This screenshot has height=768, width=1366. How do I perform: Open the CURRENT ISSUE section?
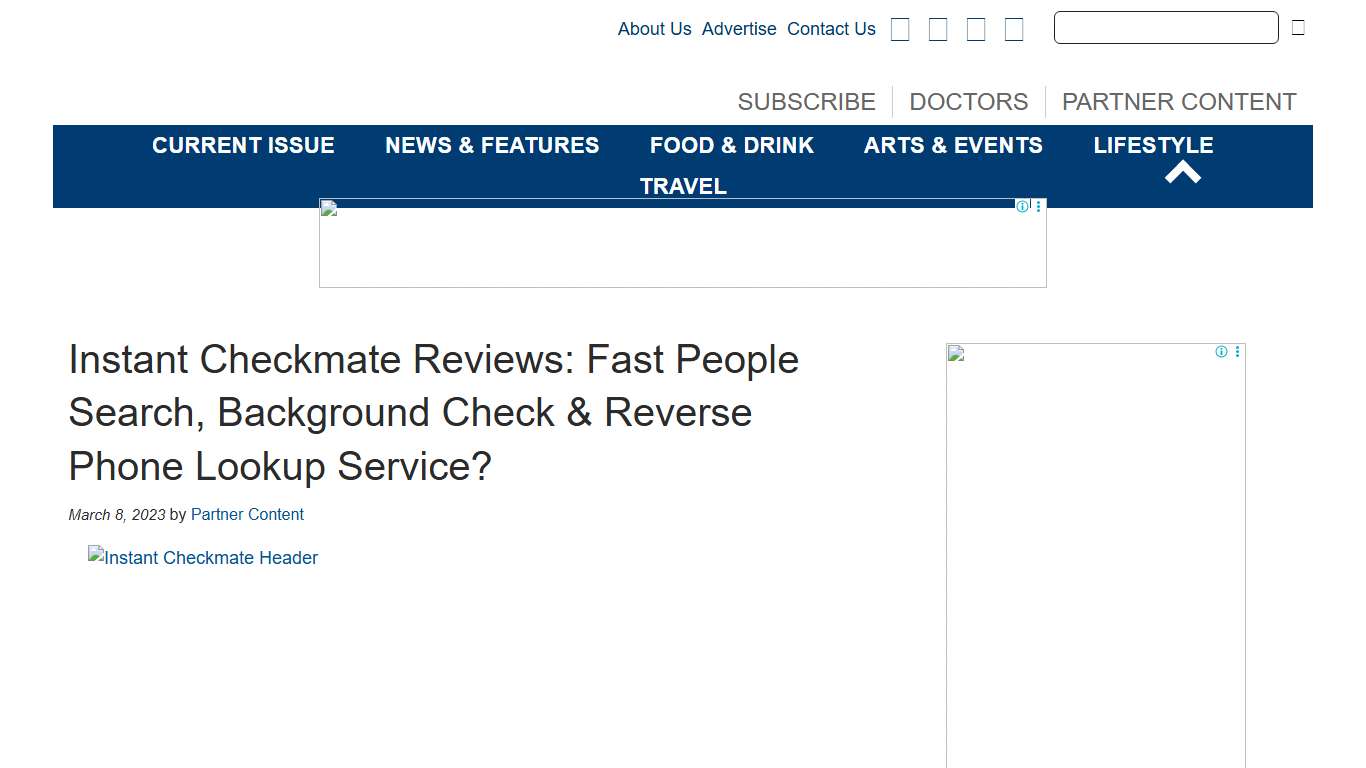coord(243,145)
